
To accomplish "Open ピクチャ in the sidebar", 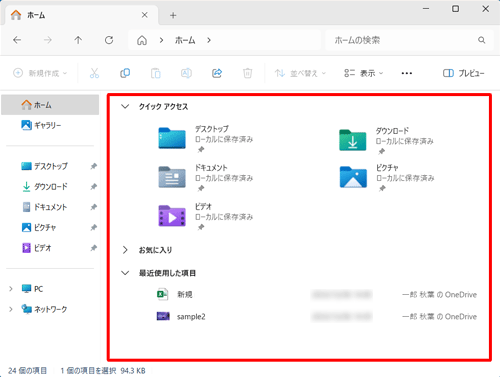I will click(x=39, y=228).
